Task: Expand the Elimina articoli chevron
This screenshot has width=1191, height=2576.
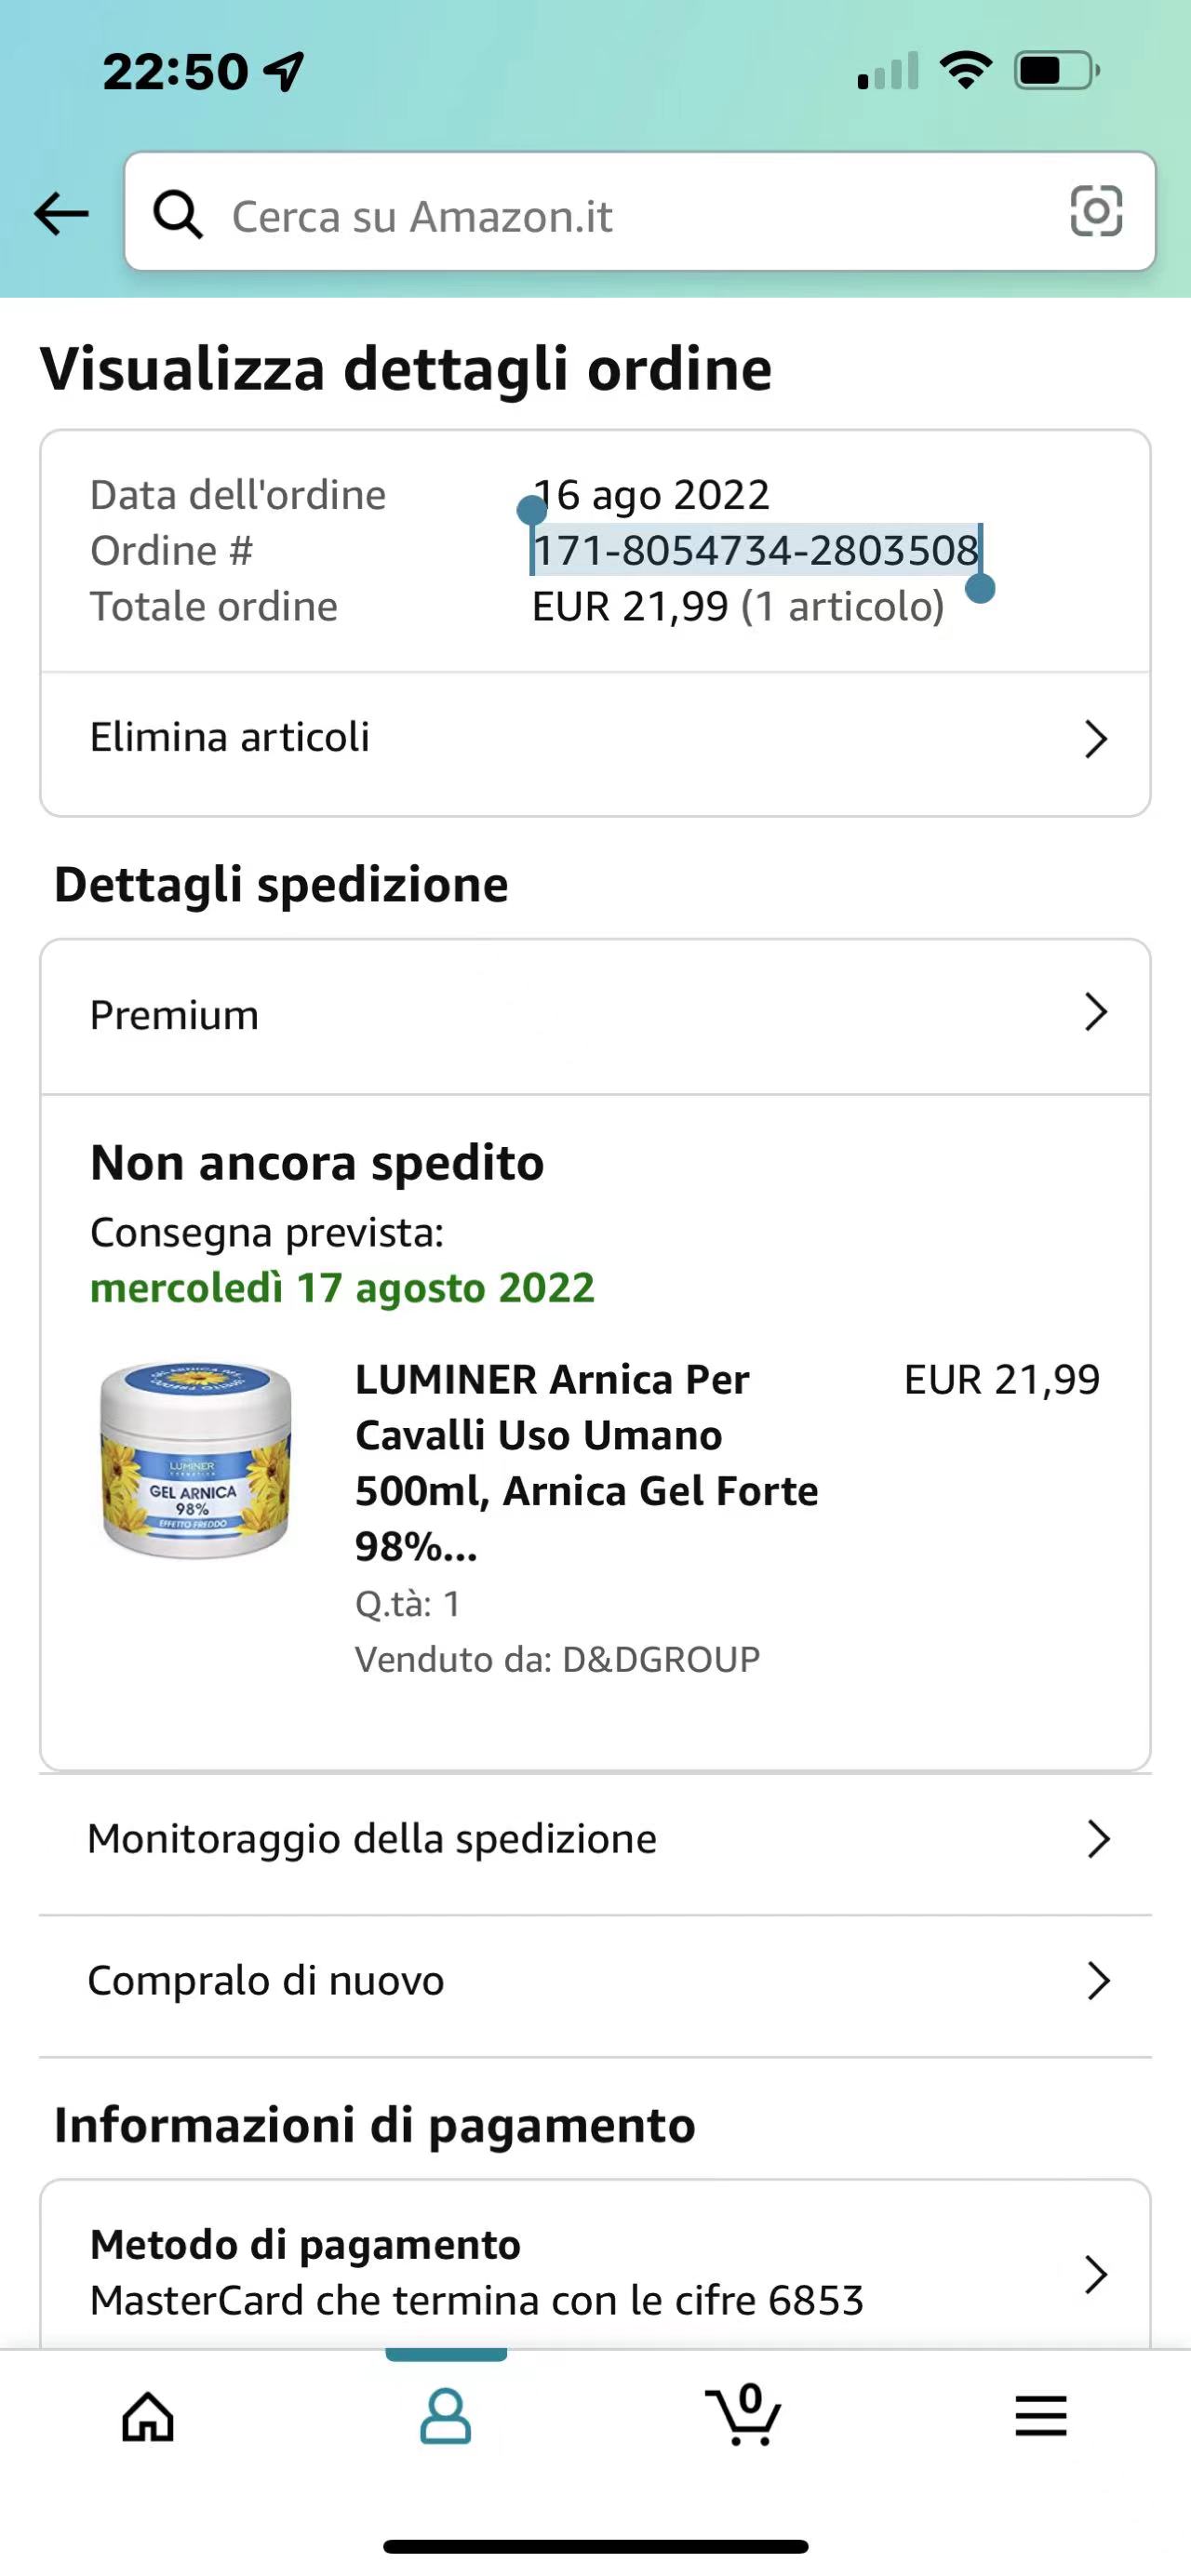Action: click(x=1097, y=739)
